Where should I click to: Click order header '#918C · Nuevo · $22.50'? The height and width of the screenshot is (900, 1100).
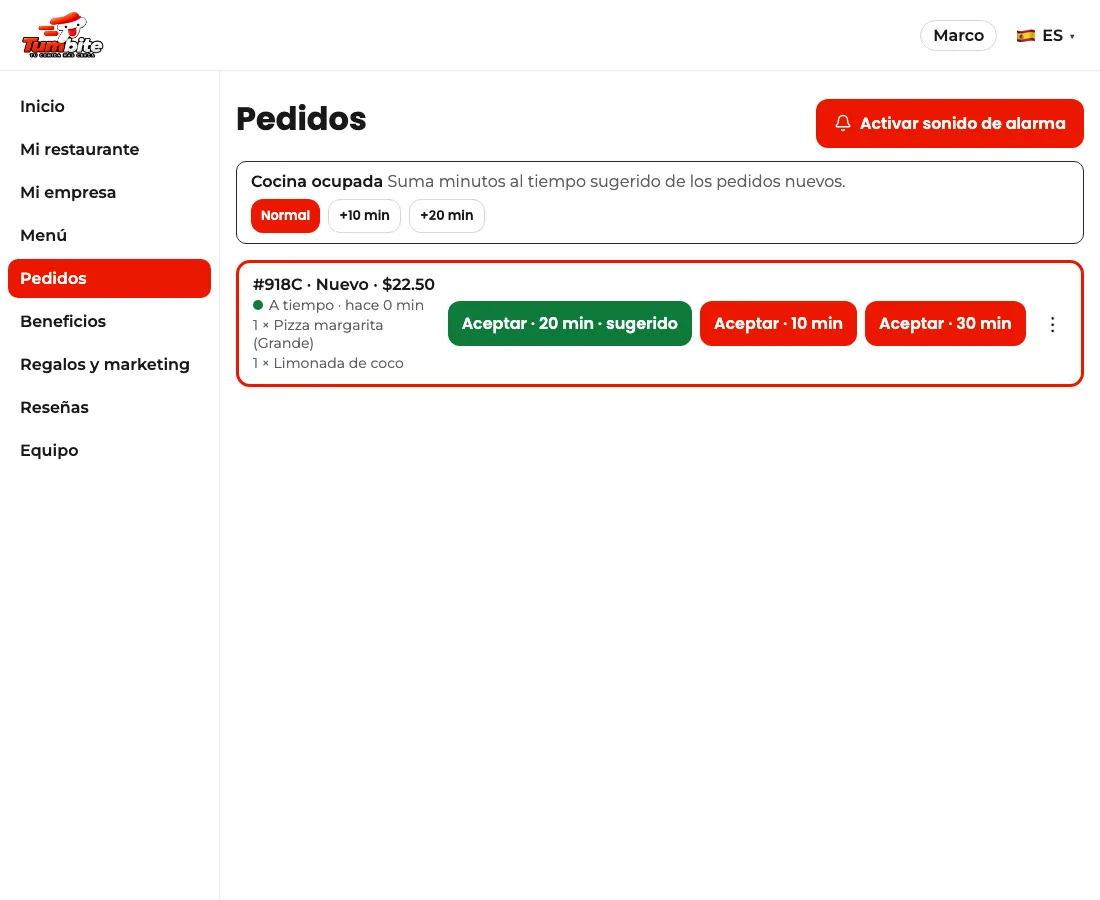[x=344, y=285]
